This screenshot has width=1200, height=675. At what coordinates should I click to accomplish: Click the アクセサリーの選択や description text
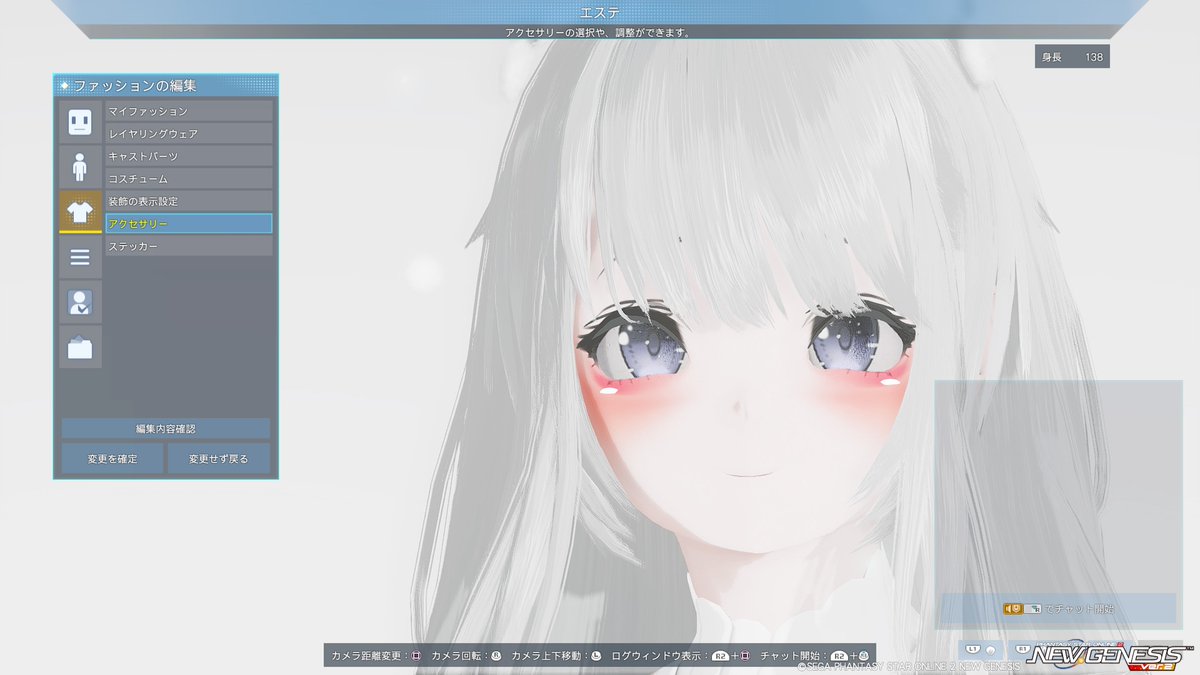(x=597, y=32)
